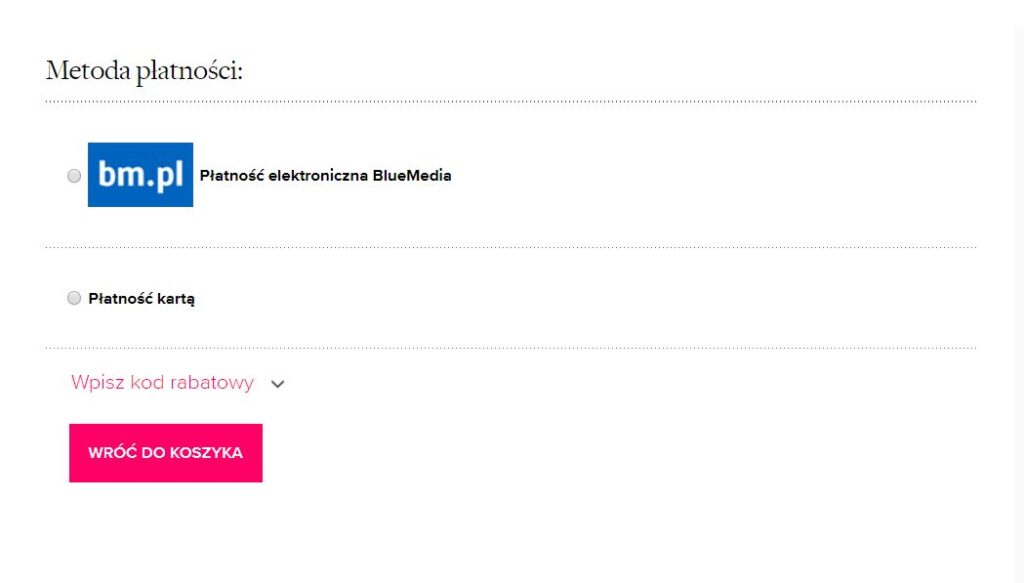Open the Wpisz kod rabatowy link
This screenshot has width=1024, height=583.
point(163,383)
